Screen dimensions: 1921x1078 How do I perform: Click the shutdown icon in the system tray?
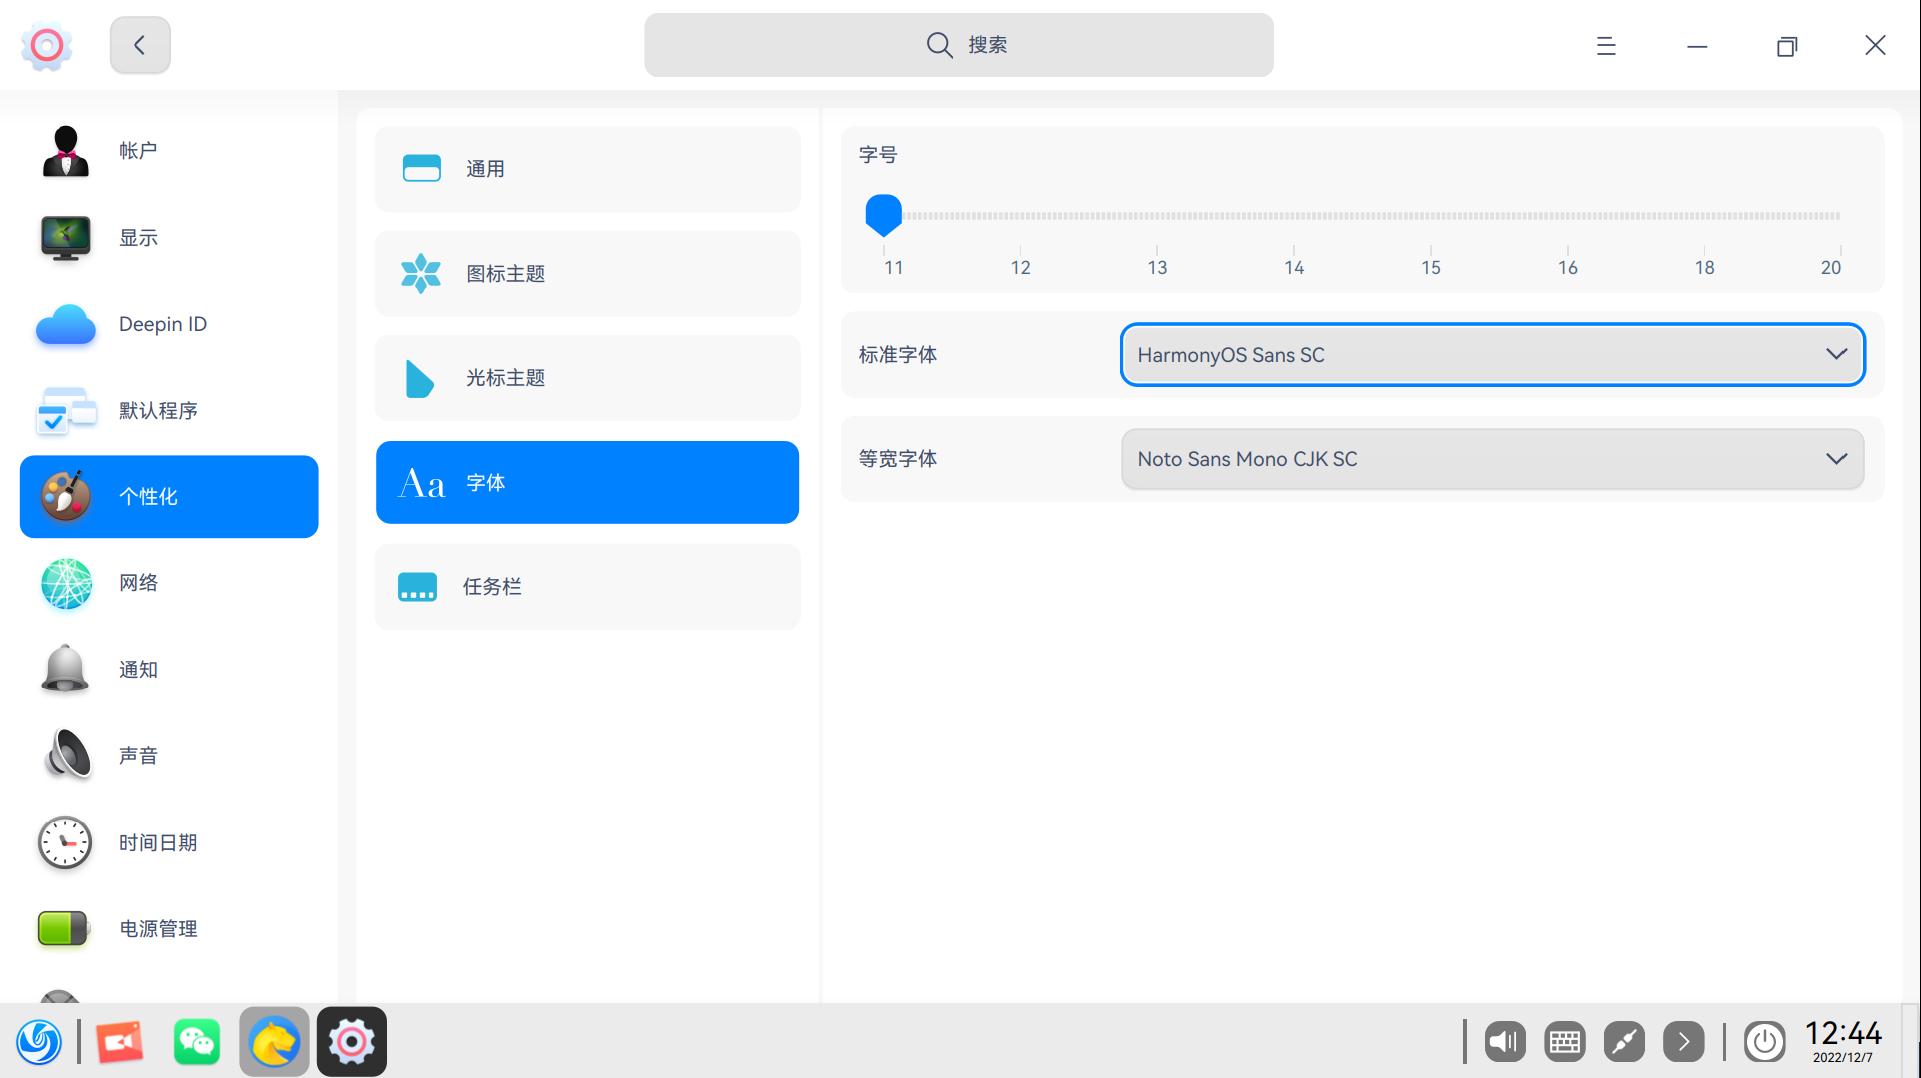(x=1765, y=1041)
